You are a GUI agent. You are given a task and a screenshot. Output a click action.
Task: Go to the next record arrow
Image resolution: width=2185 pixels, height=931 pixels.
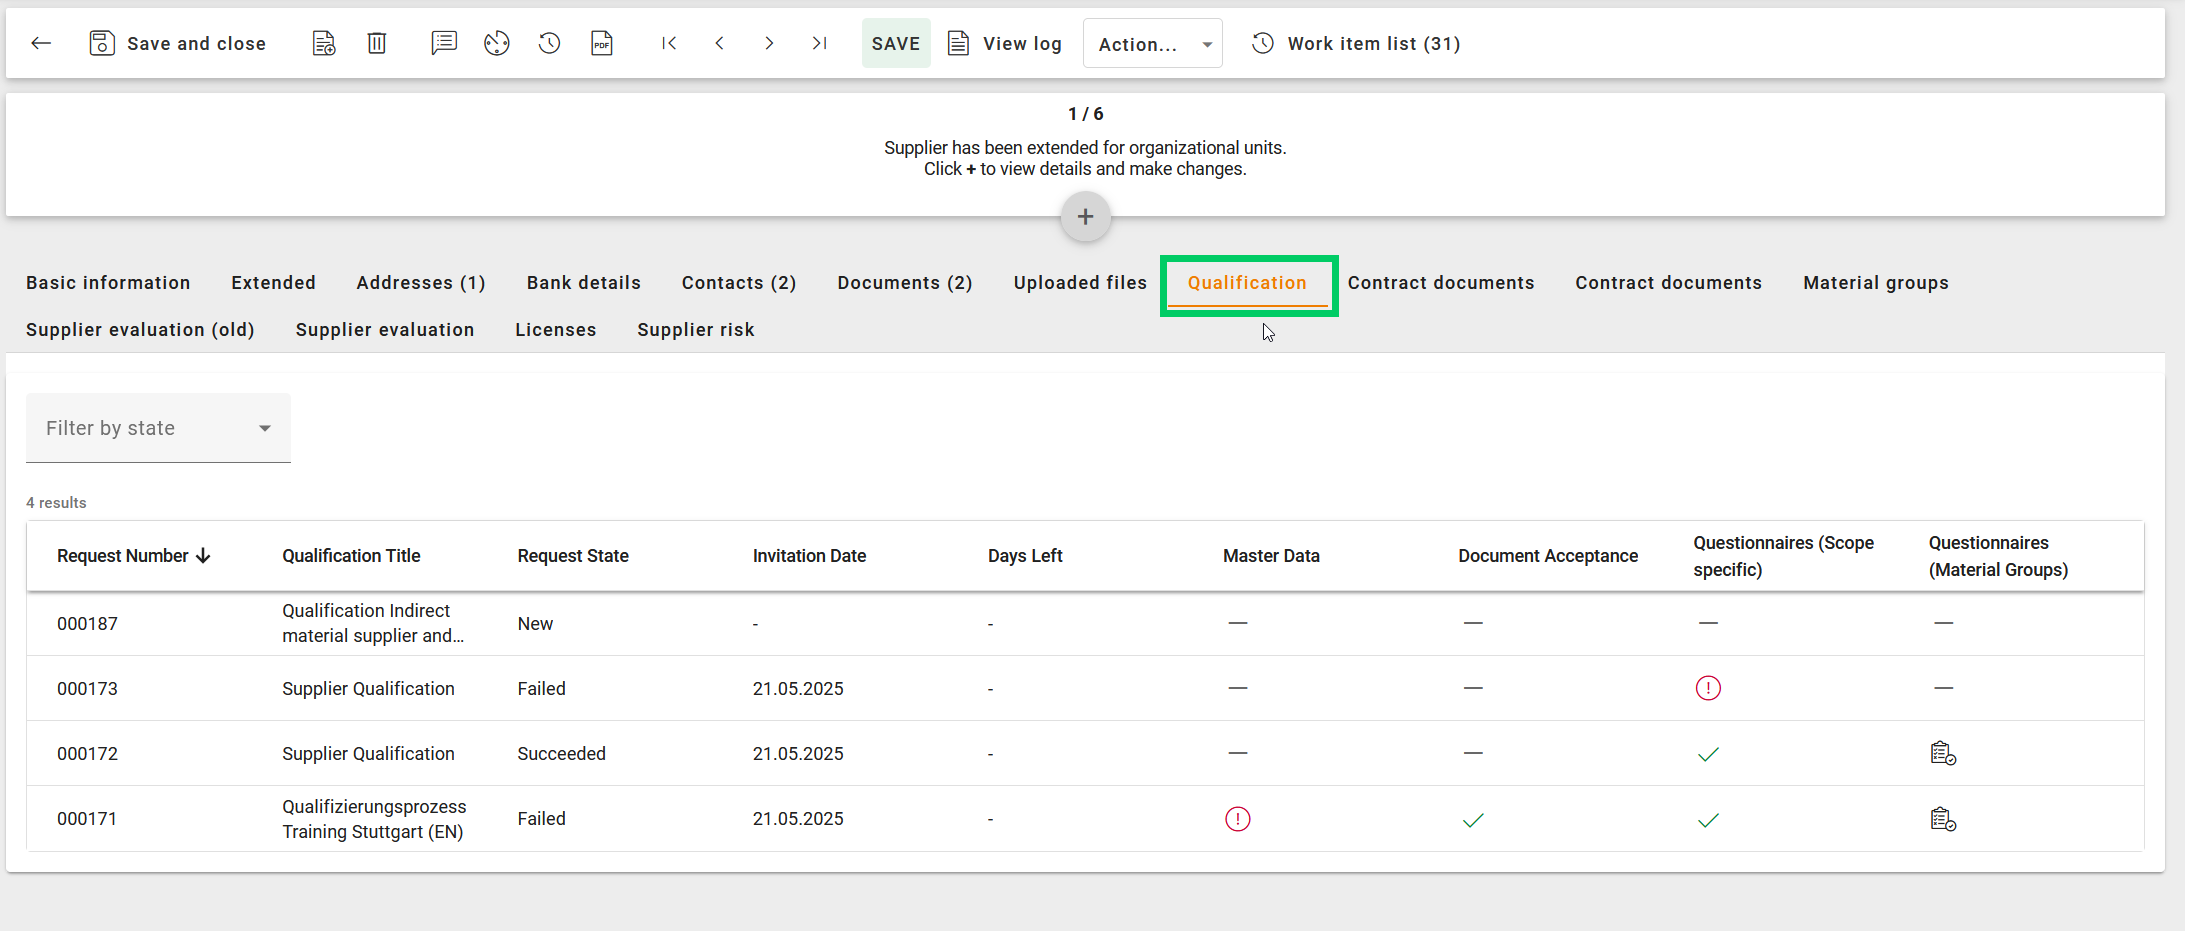(769, 43)
